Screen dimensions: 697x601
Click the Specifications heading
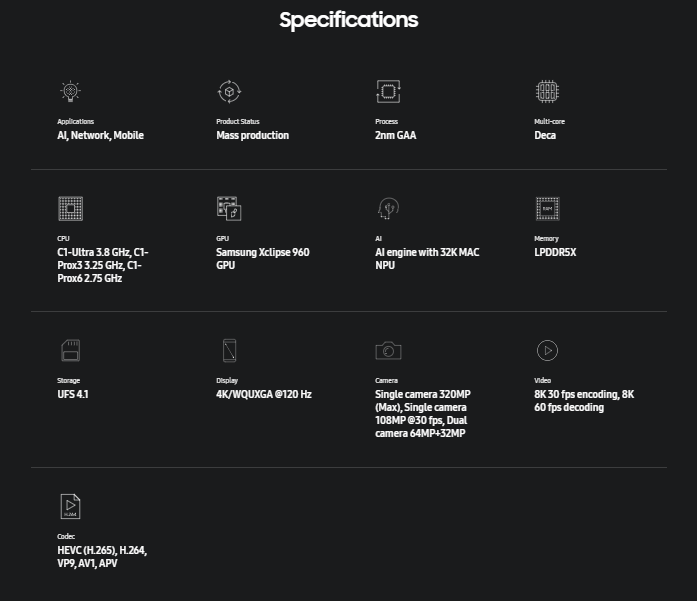[348, 20]
